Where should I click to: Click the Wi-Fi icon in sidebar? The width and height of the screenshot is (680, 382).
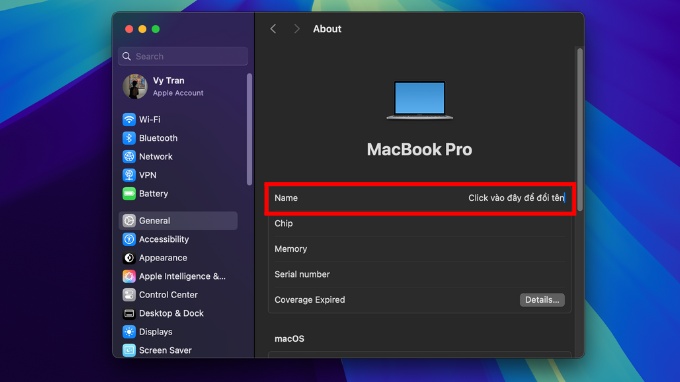(129, 119)
